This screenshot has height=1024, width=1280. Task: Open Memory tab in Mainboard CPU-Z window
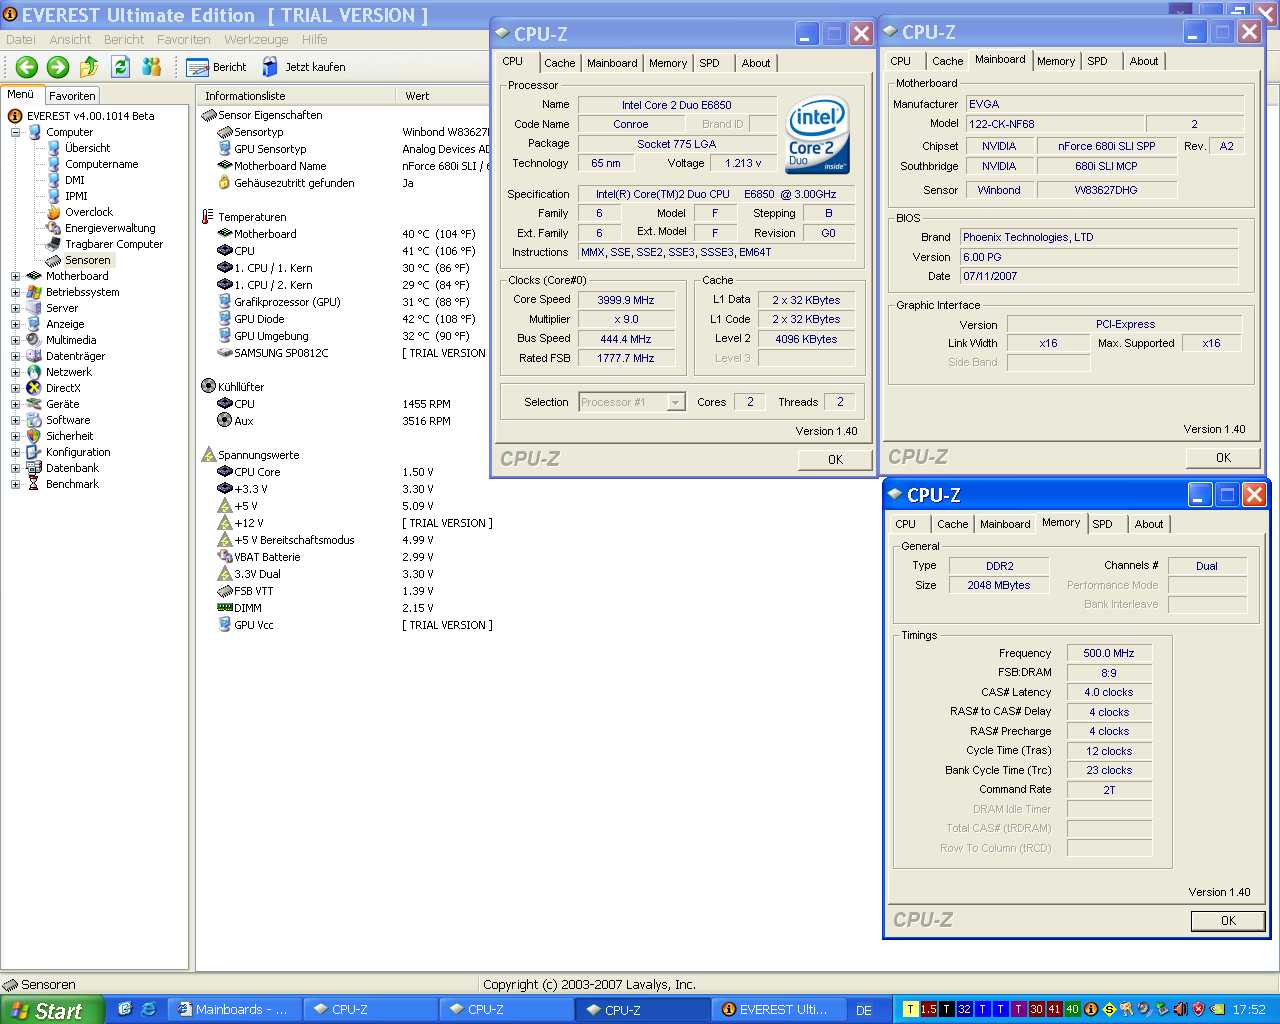pyautogui.click(x=1055, y=61)
